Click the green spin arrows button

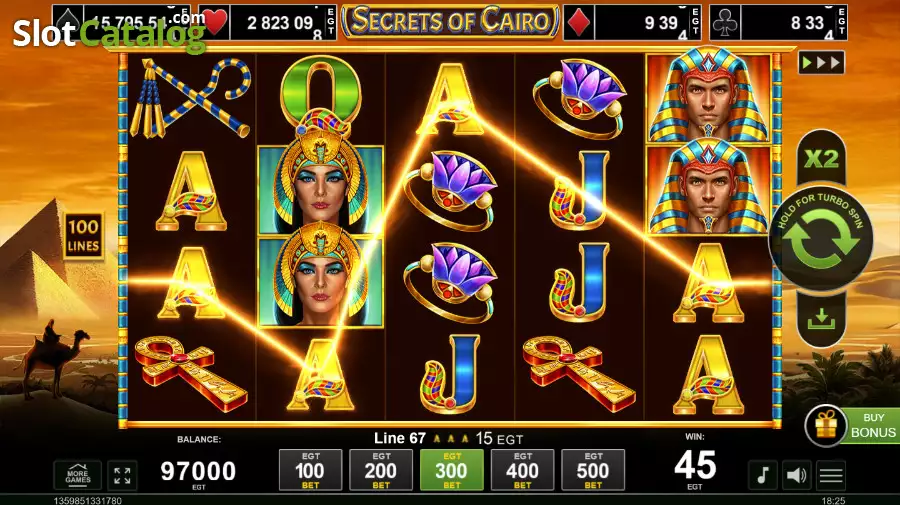pyautogui.click(x=821, y=239)
